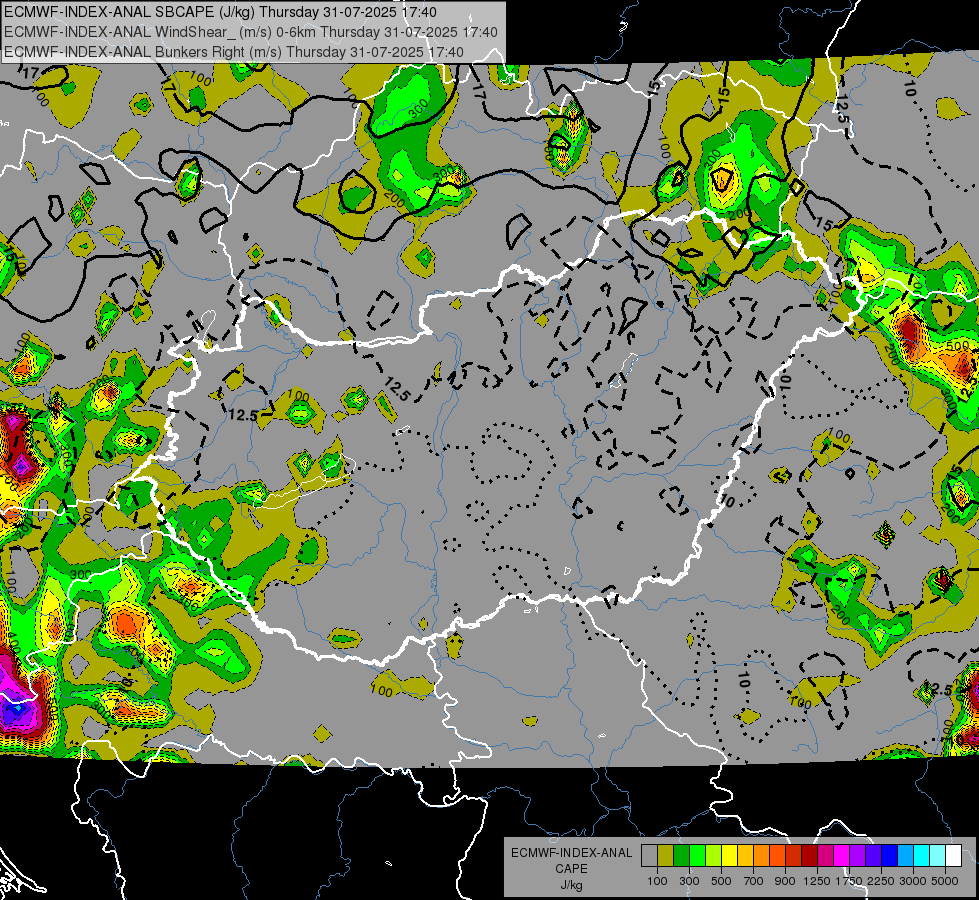
Task: Click the WindShear 0-6km title line
Action: point(250,32)
